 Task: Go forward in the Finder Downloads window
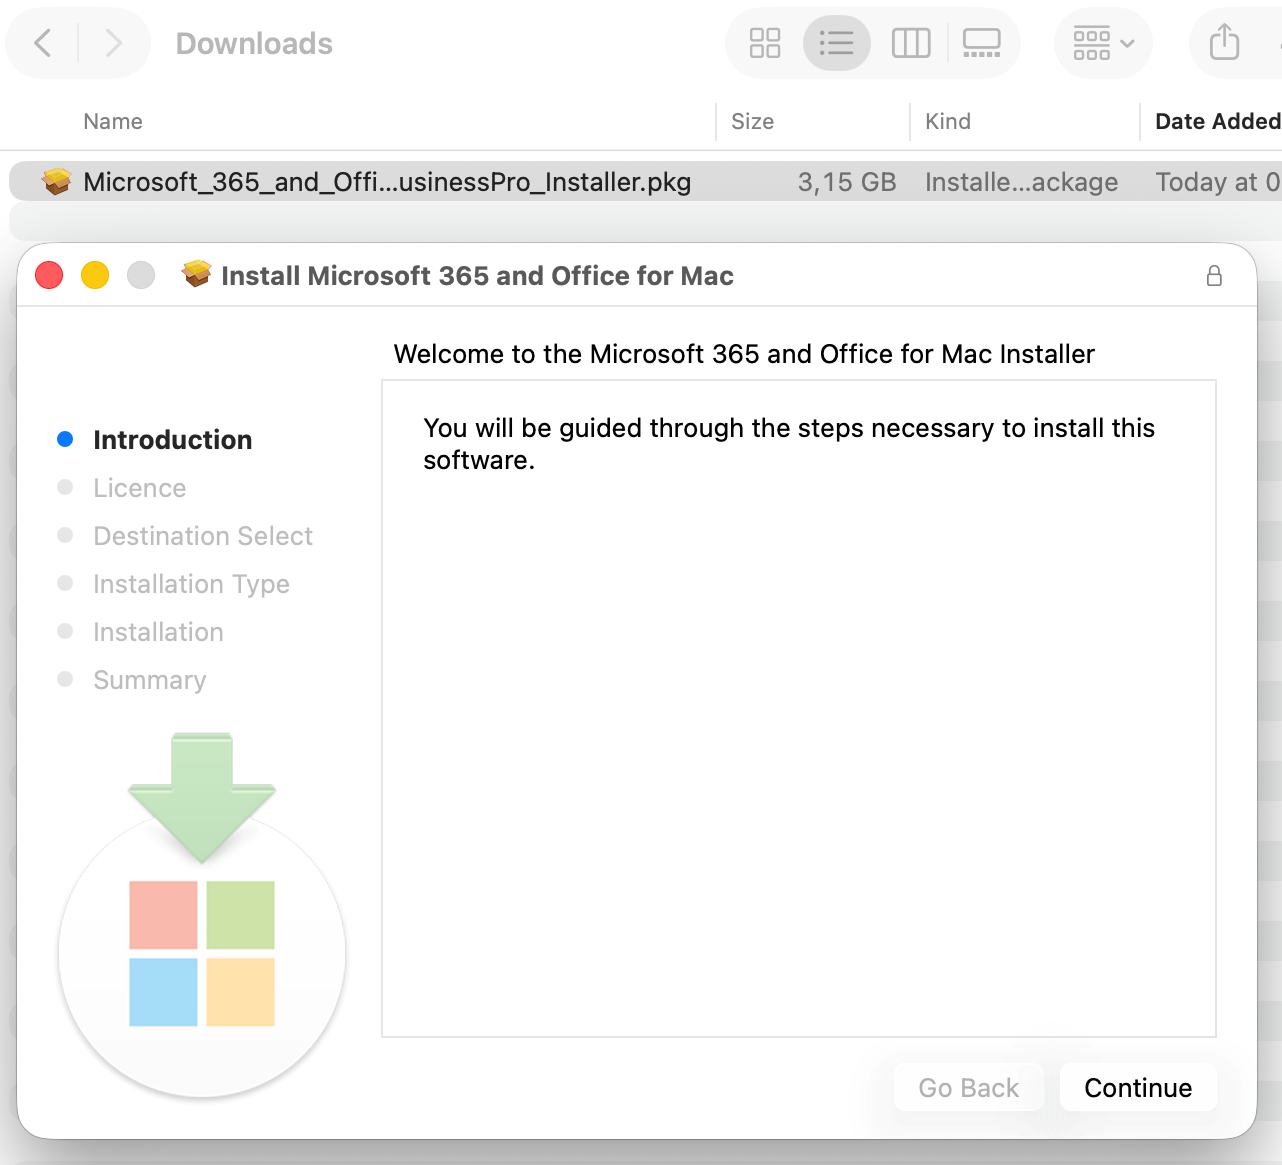(x=114, y=43)
